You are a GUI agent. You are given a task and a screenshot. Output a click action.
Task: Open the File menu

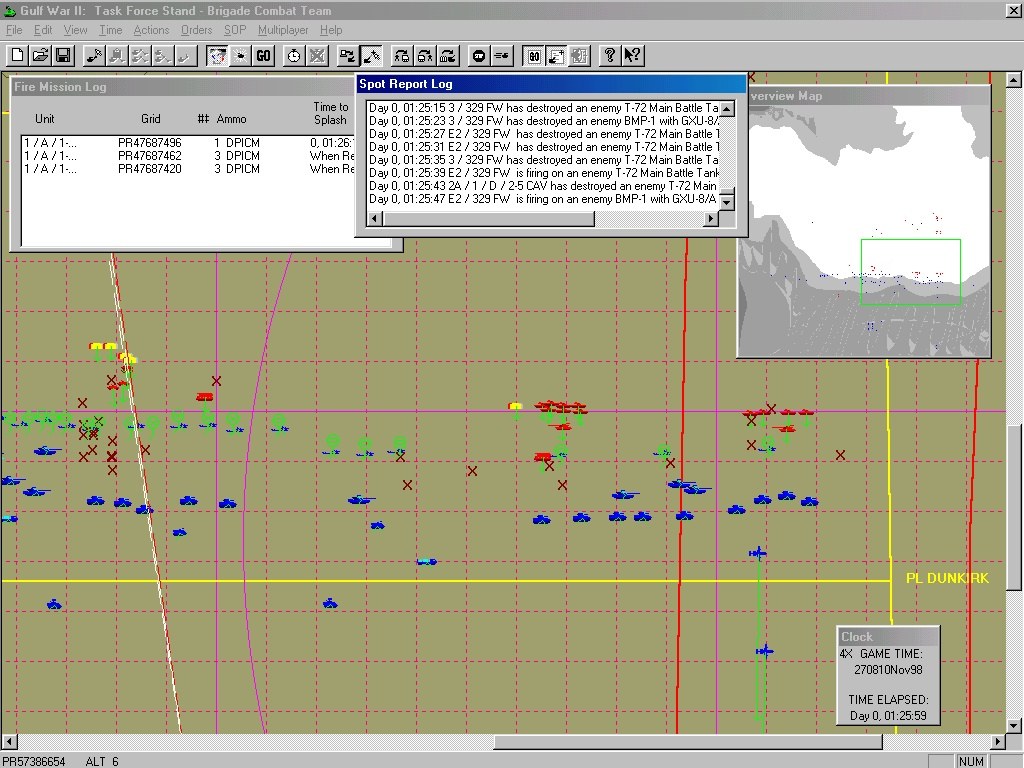point(14,30)
